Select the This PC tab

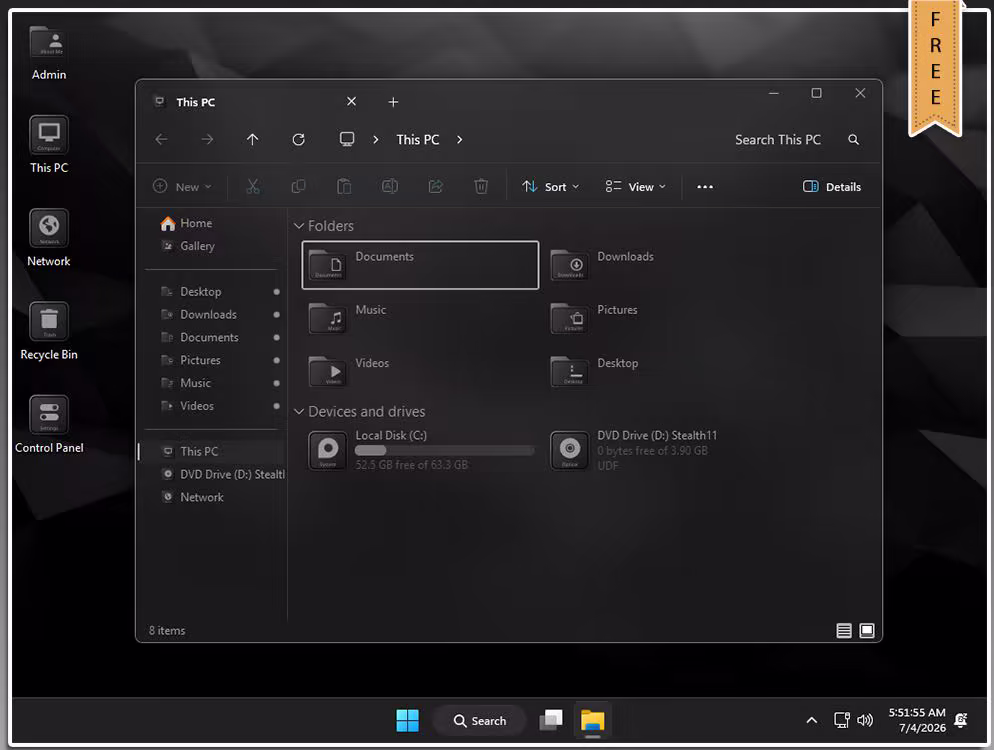pyautogui.click(x=254, y=102)
